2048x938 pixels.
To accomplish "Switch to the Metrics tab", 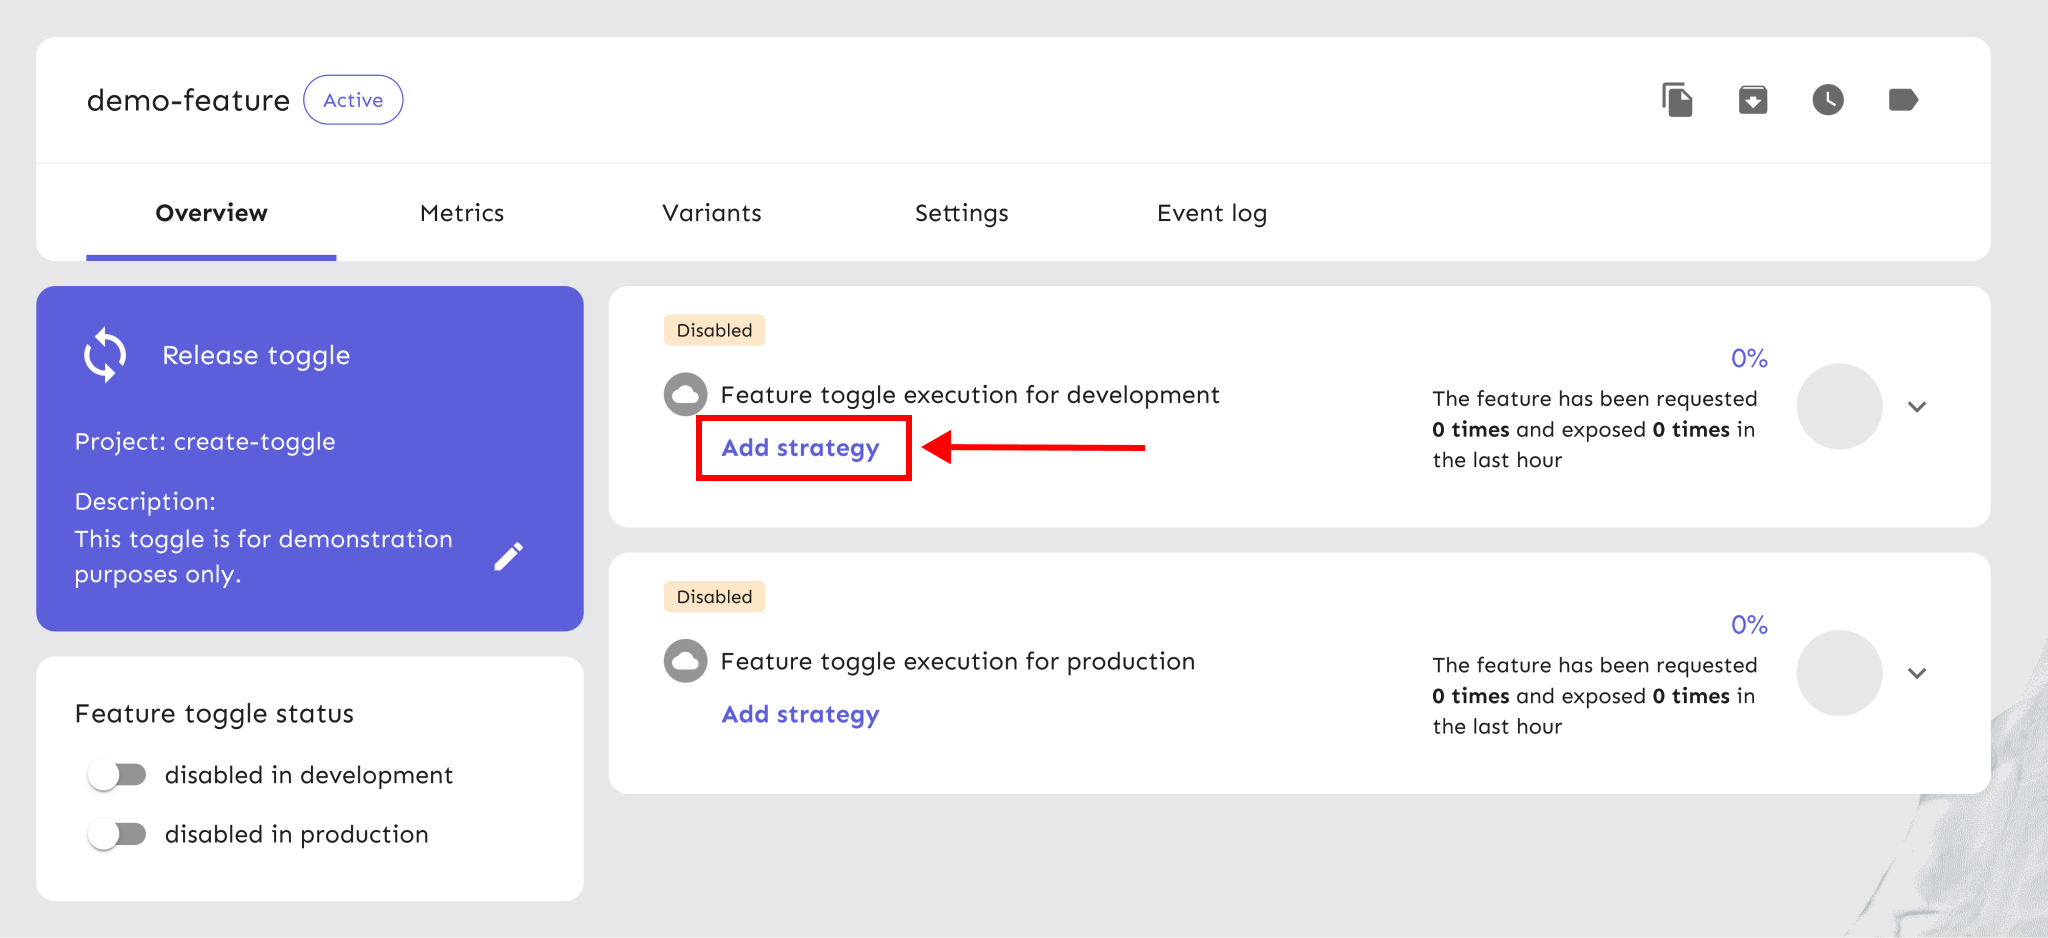I will (462, 213).
